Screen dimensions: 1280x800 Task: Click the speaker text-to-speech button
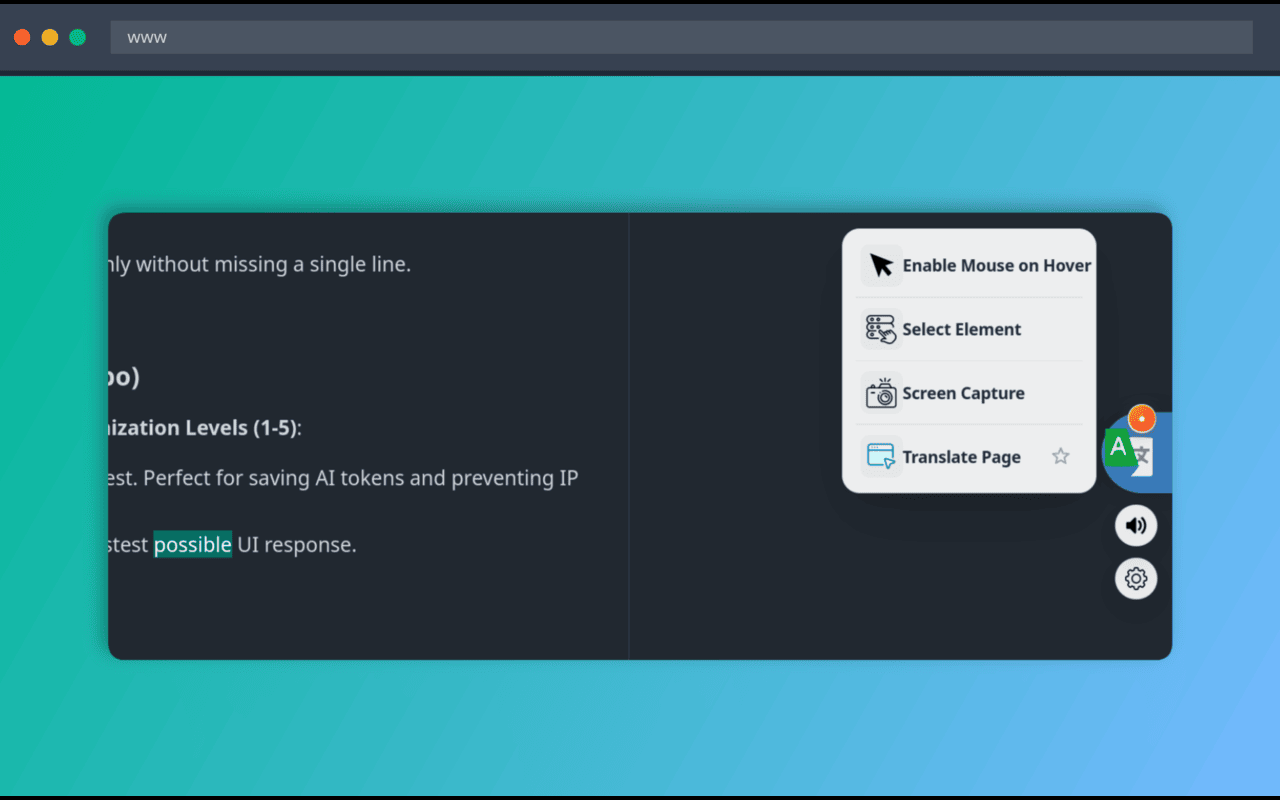tap(1136, 525)
